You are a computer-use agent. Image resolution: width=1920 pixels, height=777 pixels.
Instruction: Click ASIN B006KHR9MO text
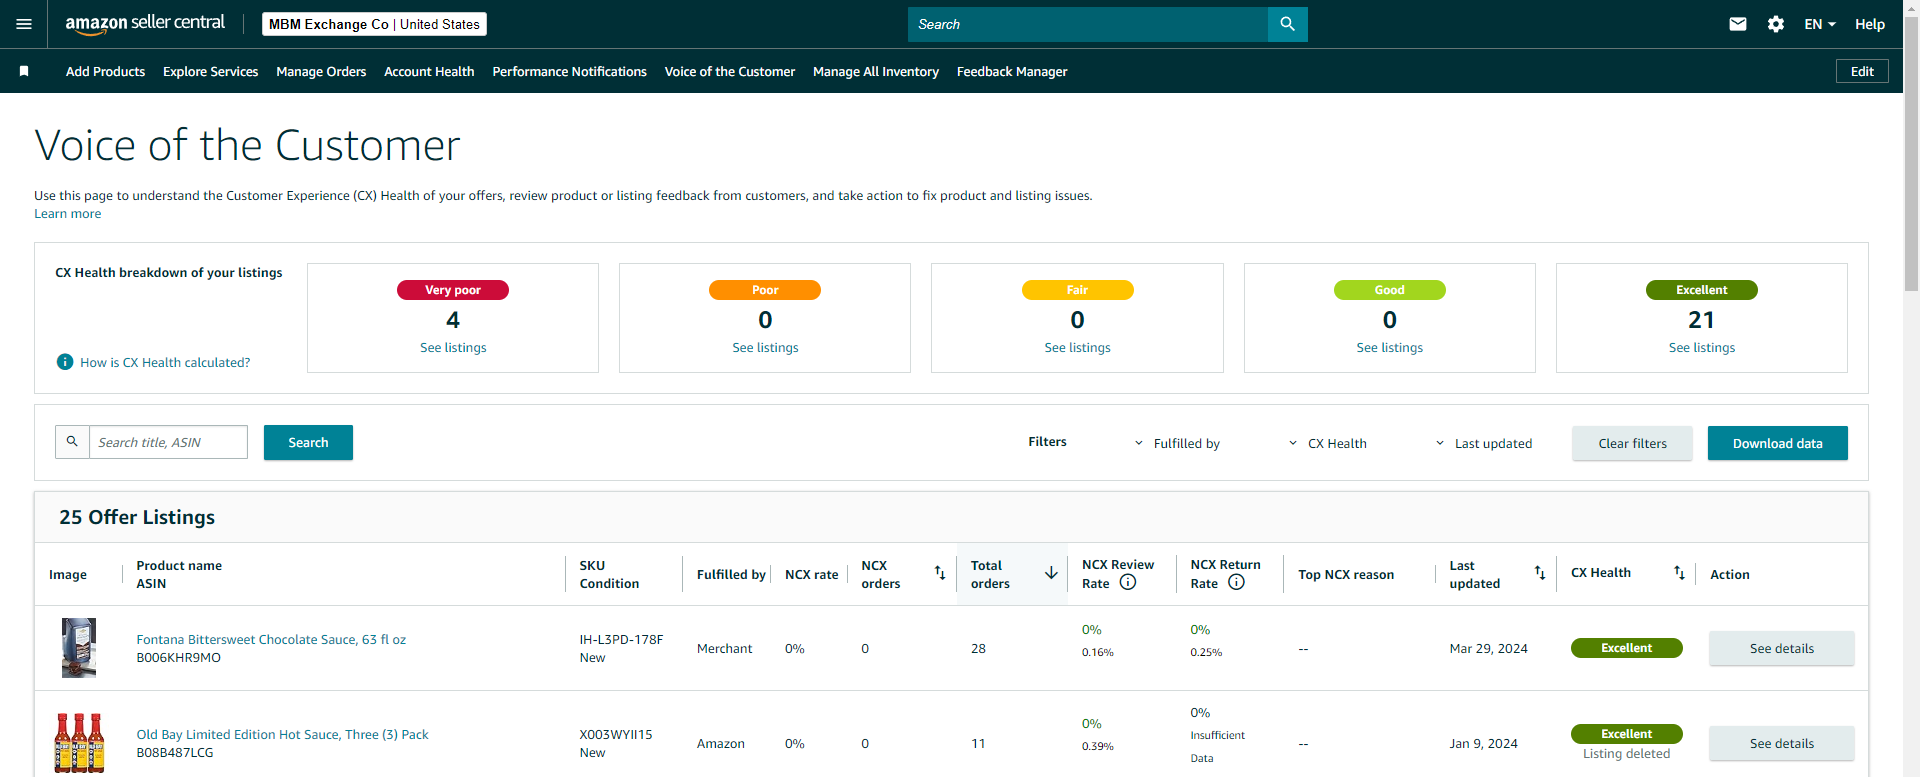pyautogui.click(x=178, y=657)
